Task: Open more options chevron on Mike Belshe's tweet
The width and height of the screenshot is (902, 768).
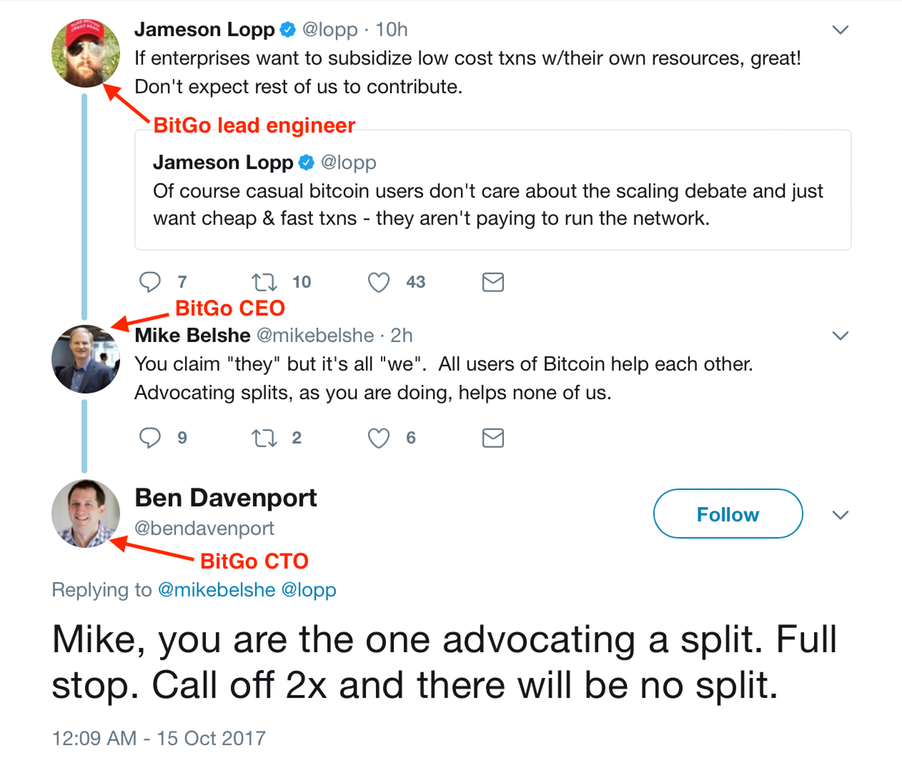Action: [841, 335]
